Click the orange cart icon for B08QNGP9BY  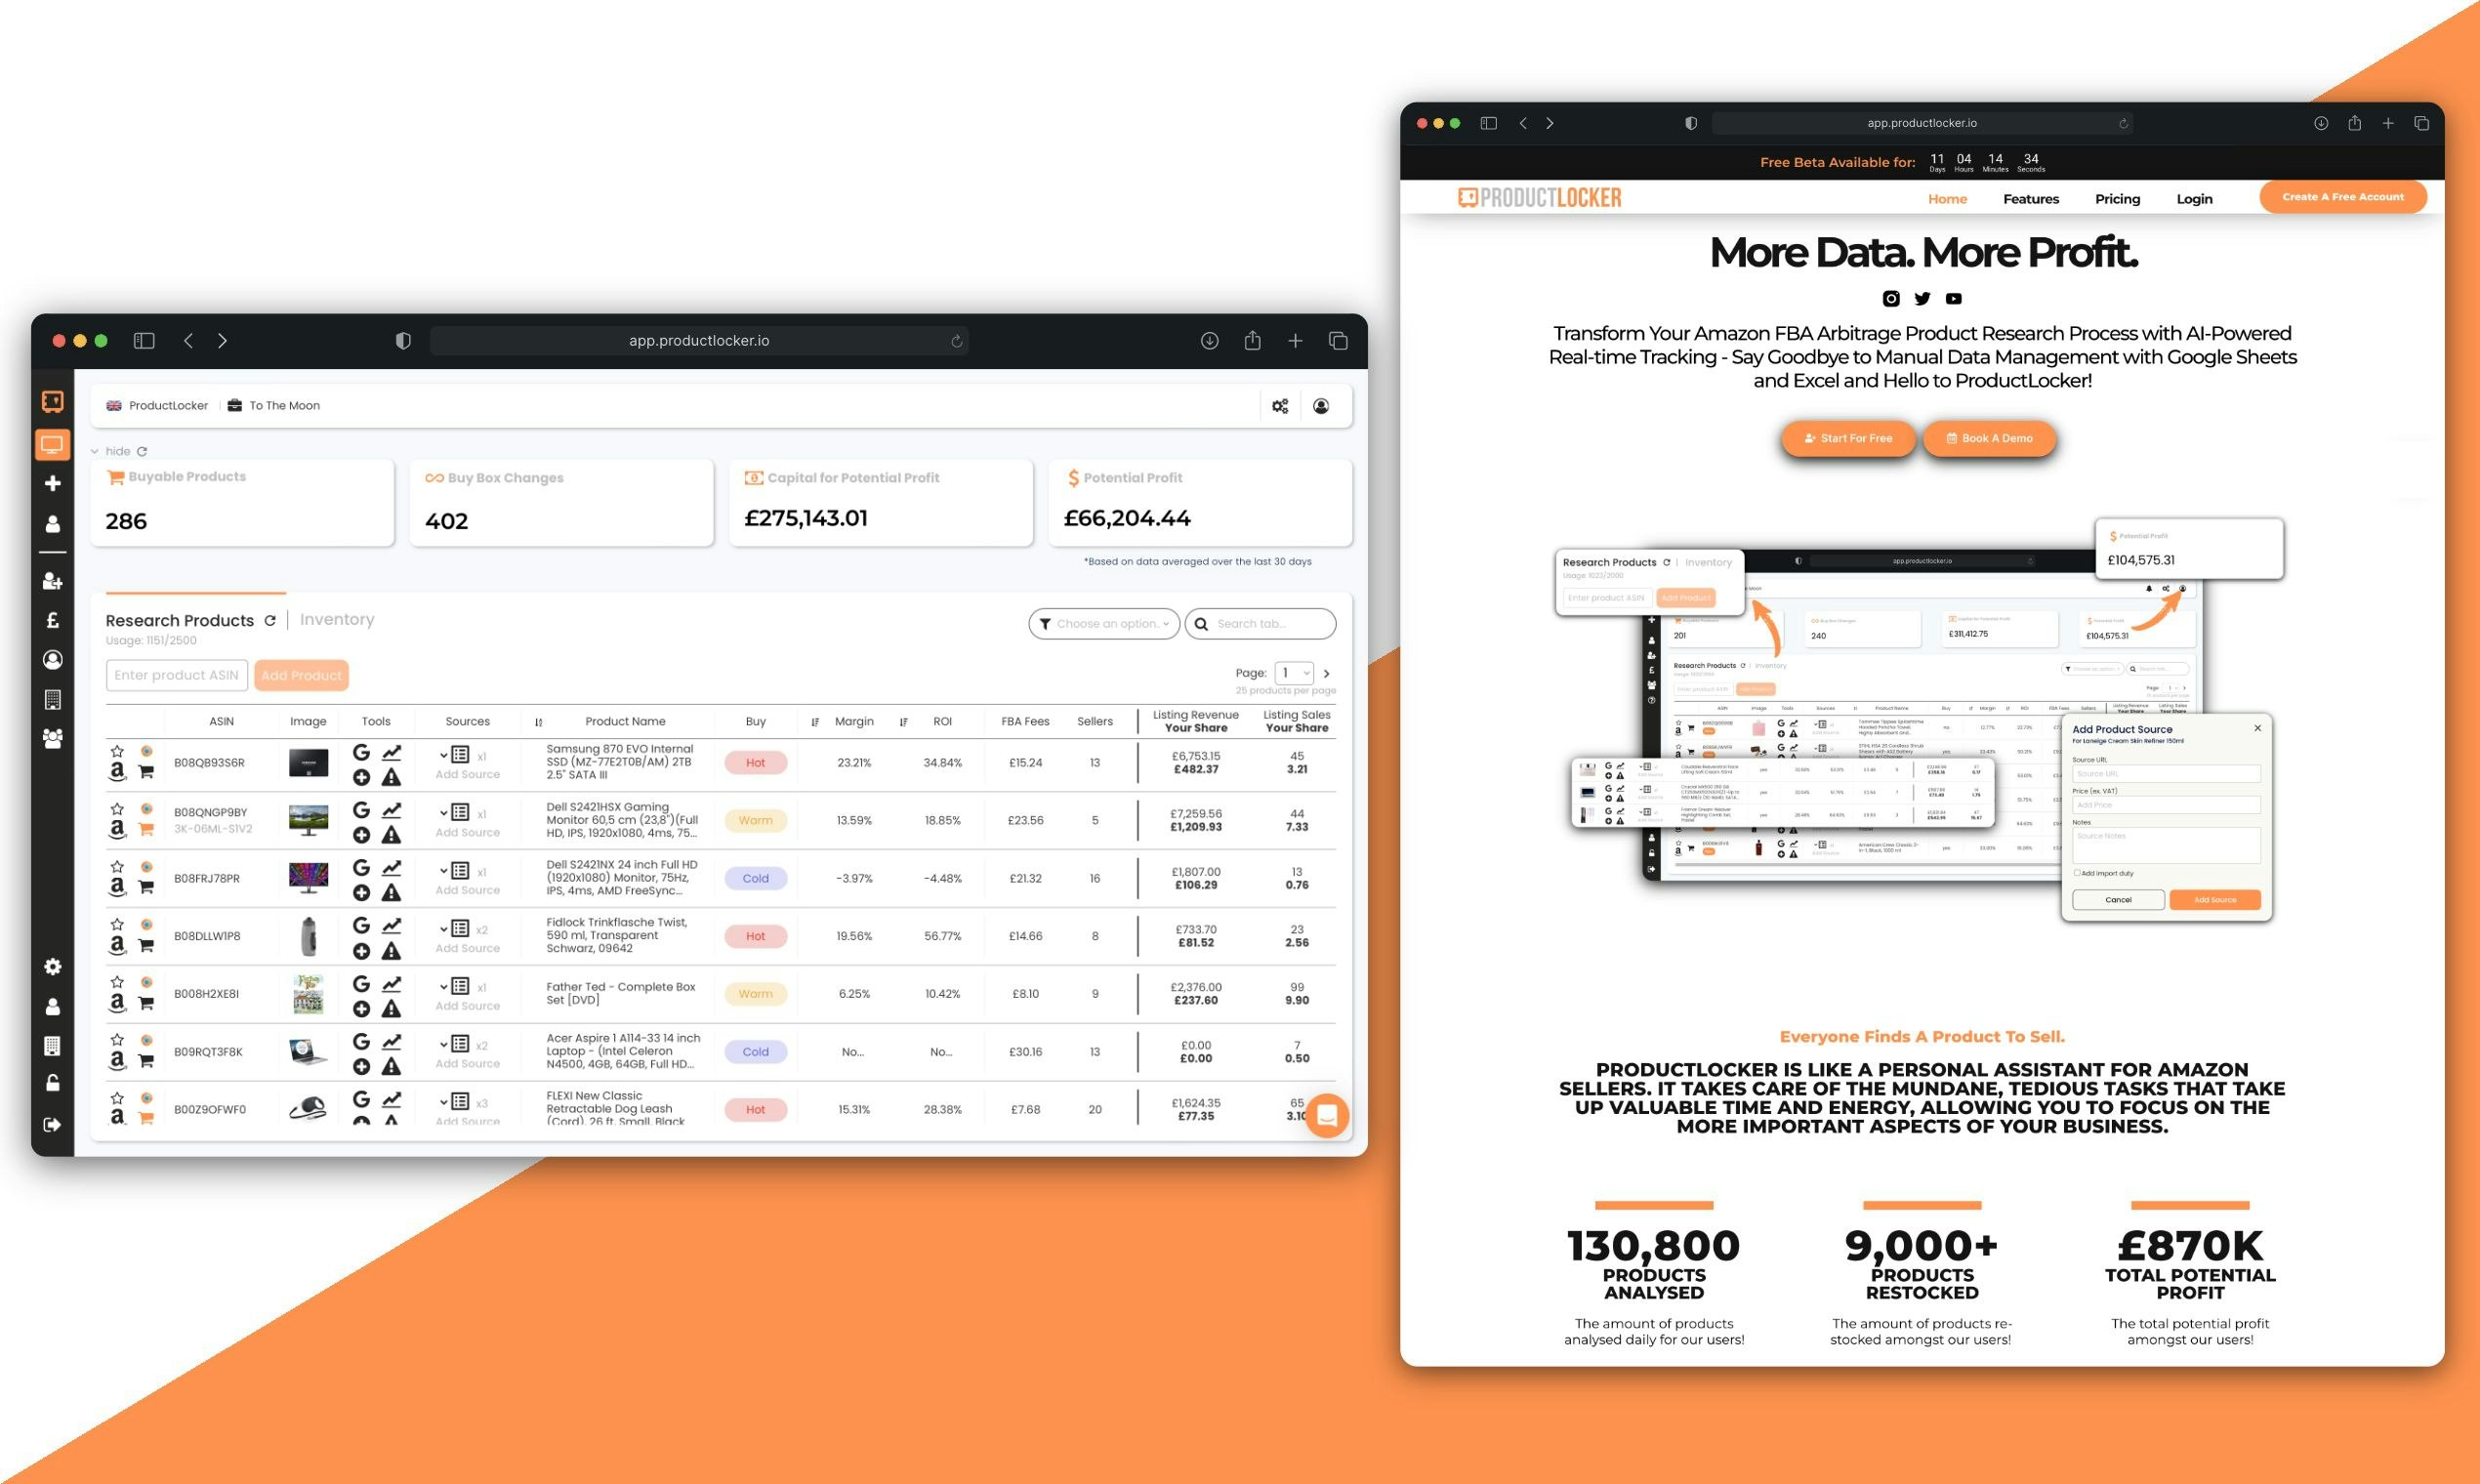coord(146,829)
